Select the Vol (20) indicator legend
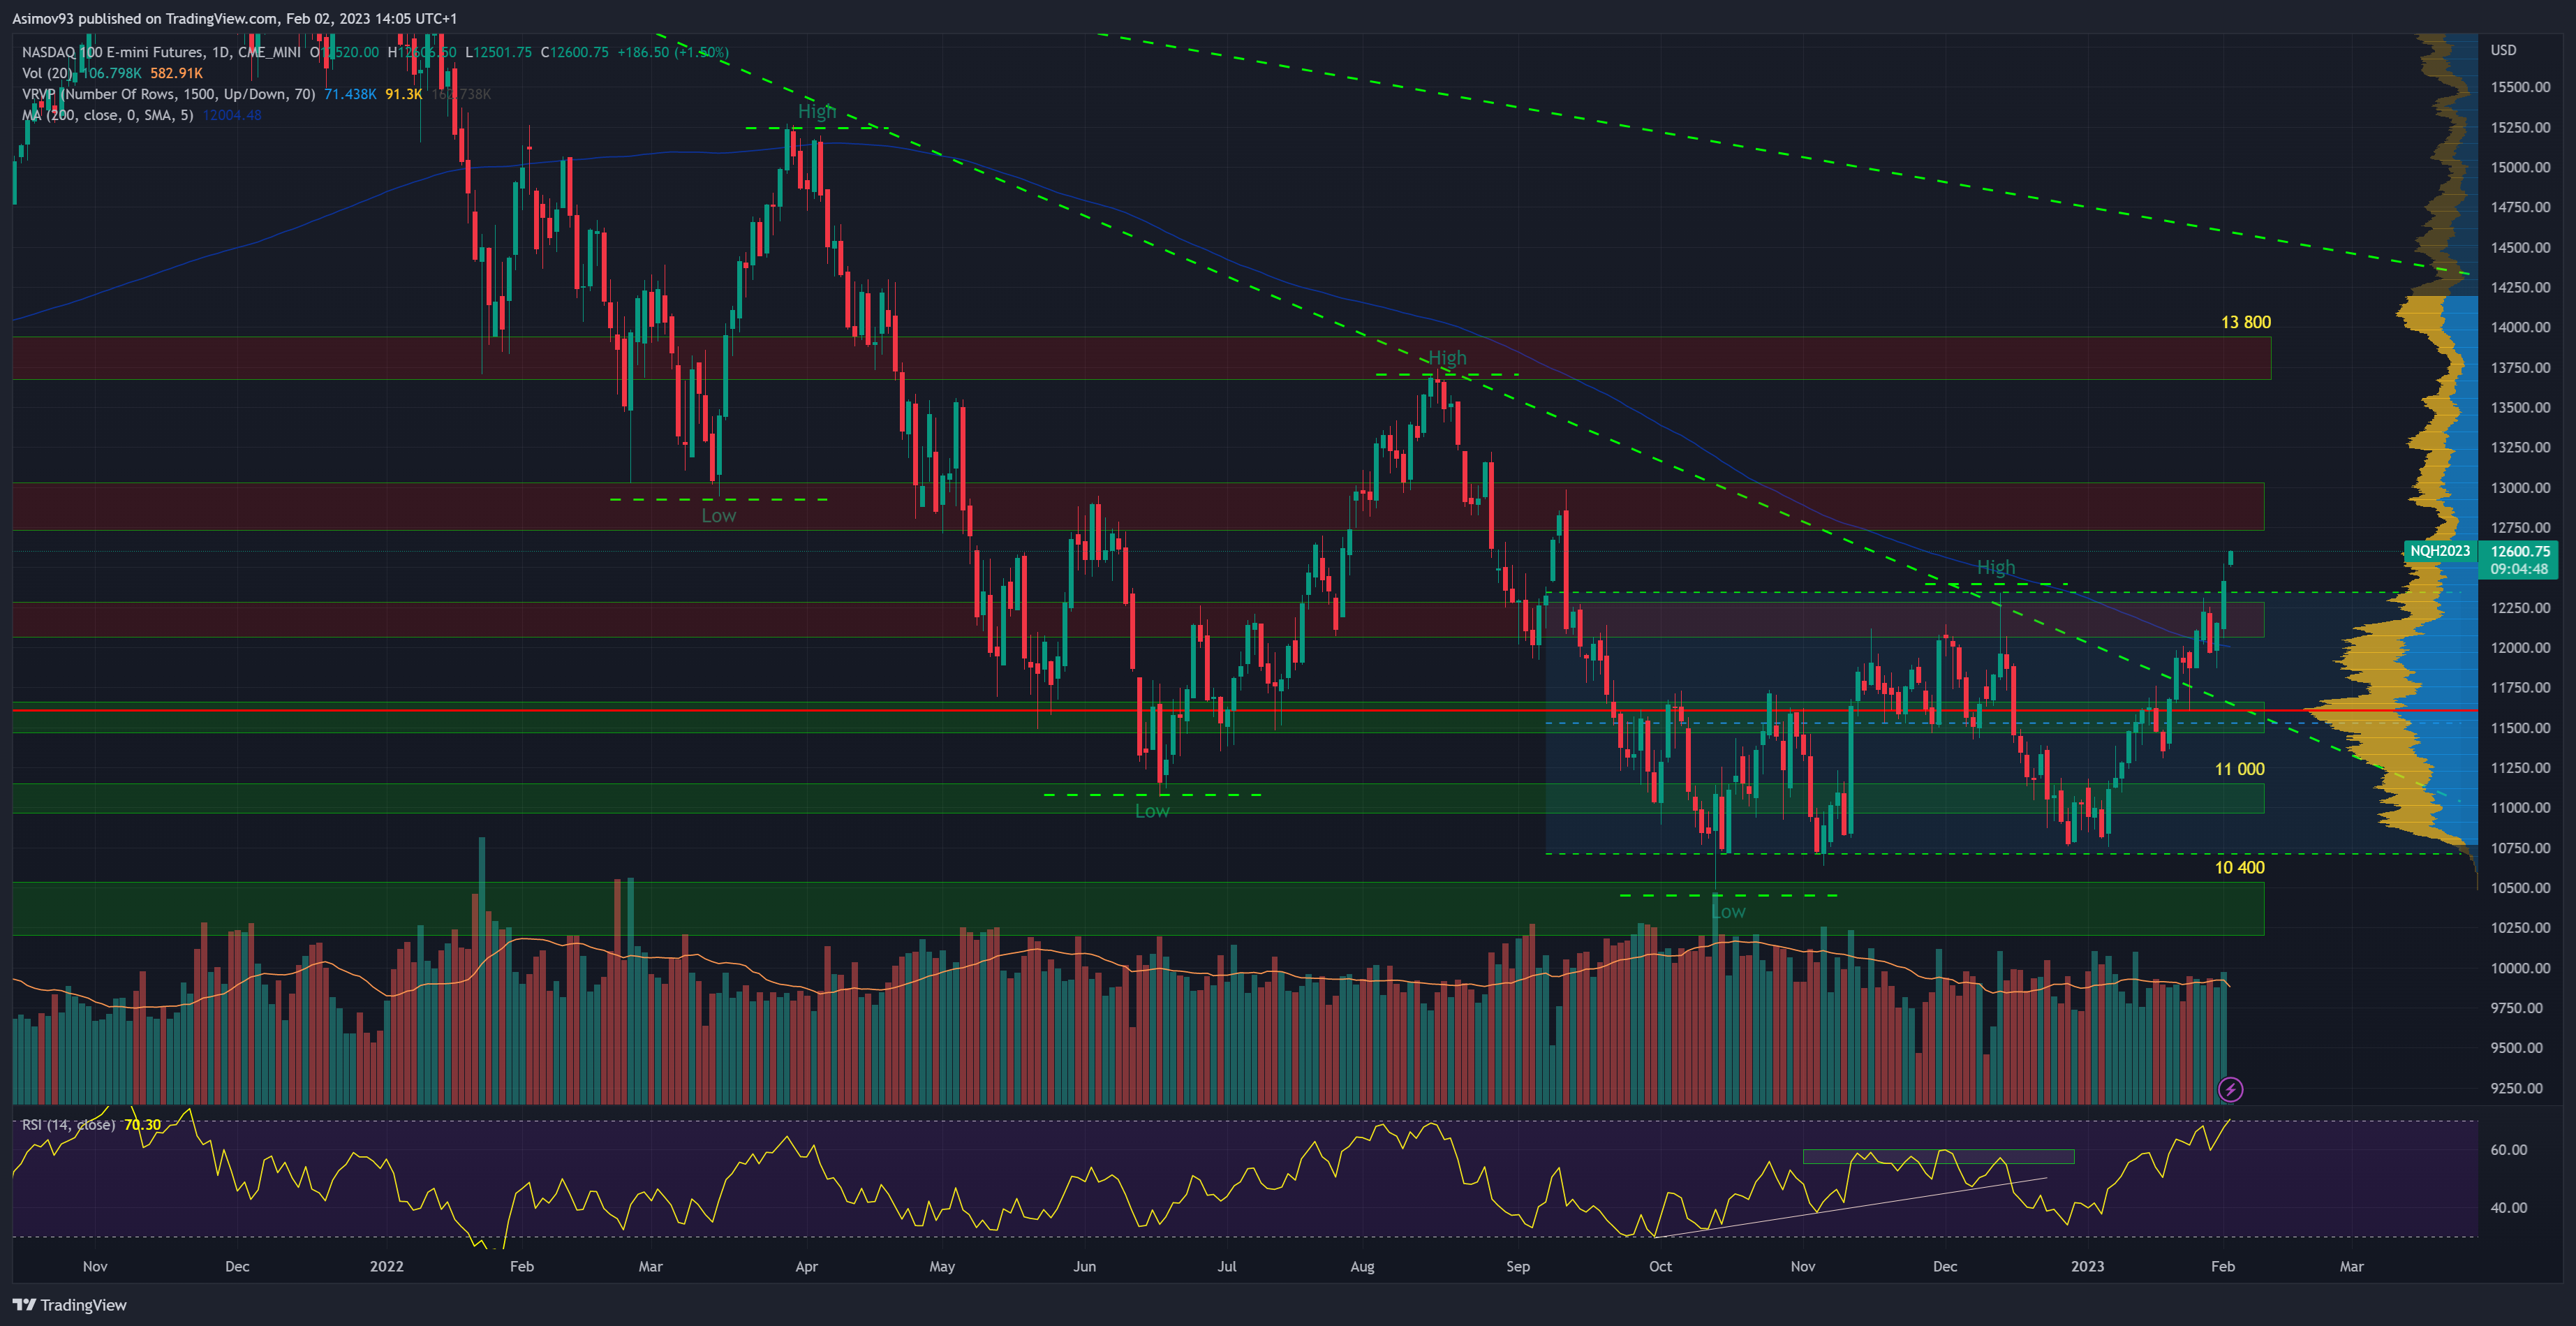The image size is (2576, 1326). tap(46, 73)
